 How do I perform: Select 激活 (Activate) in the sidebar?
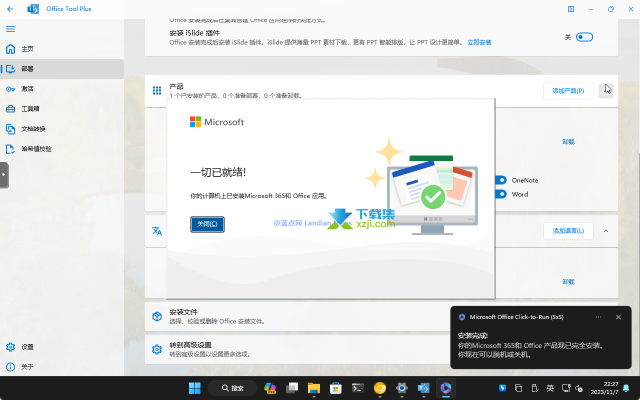click(x=27, y=88)
